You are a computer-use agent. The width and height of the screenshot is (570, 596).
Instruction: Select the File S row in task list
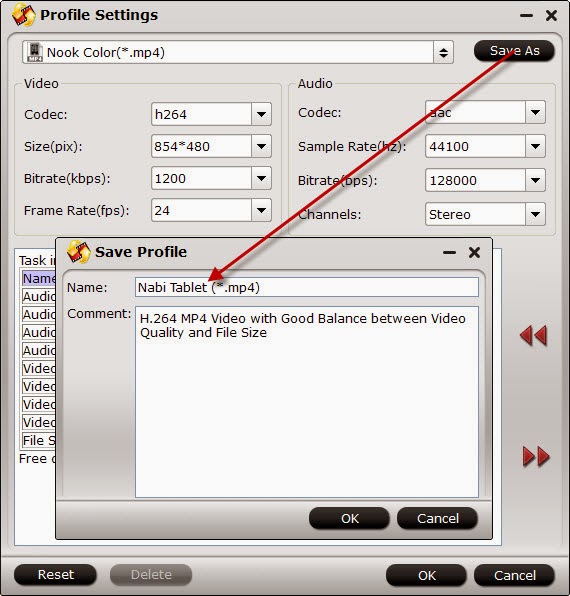[39, 440]
